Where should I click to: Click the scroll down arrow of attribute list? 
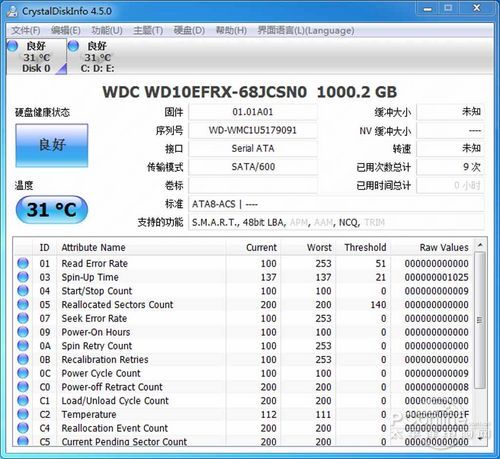(x=480, y=439)
